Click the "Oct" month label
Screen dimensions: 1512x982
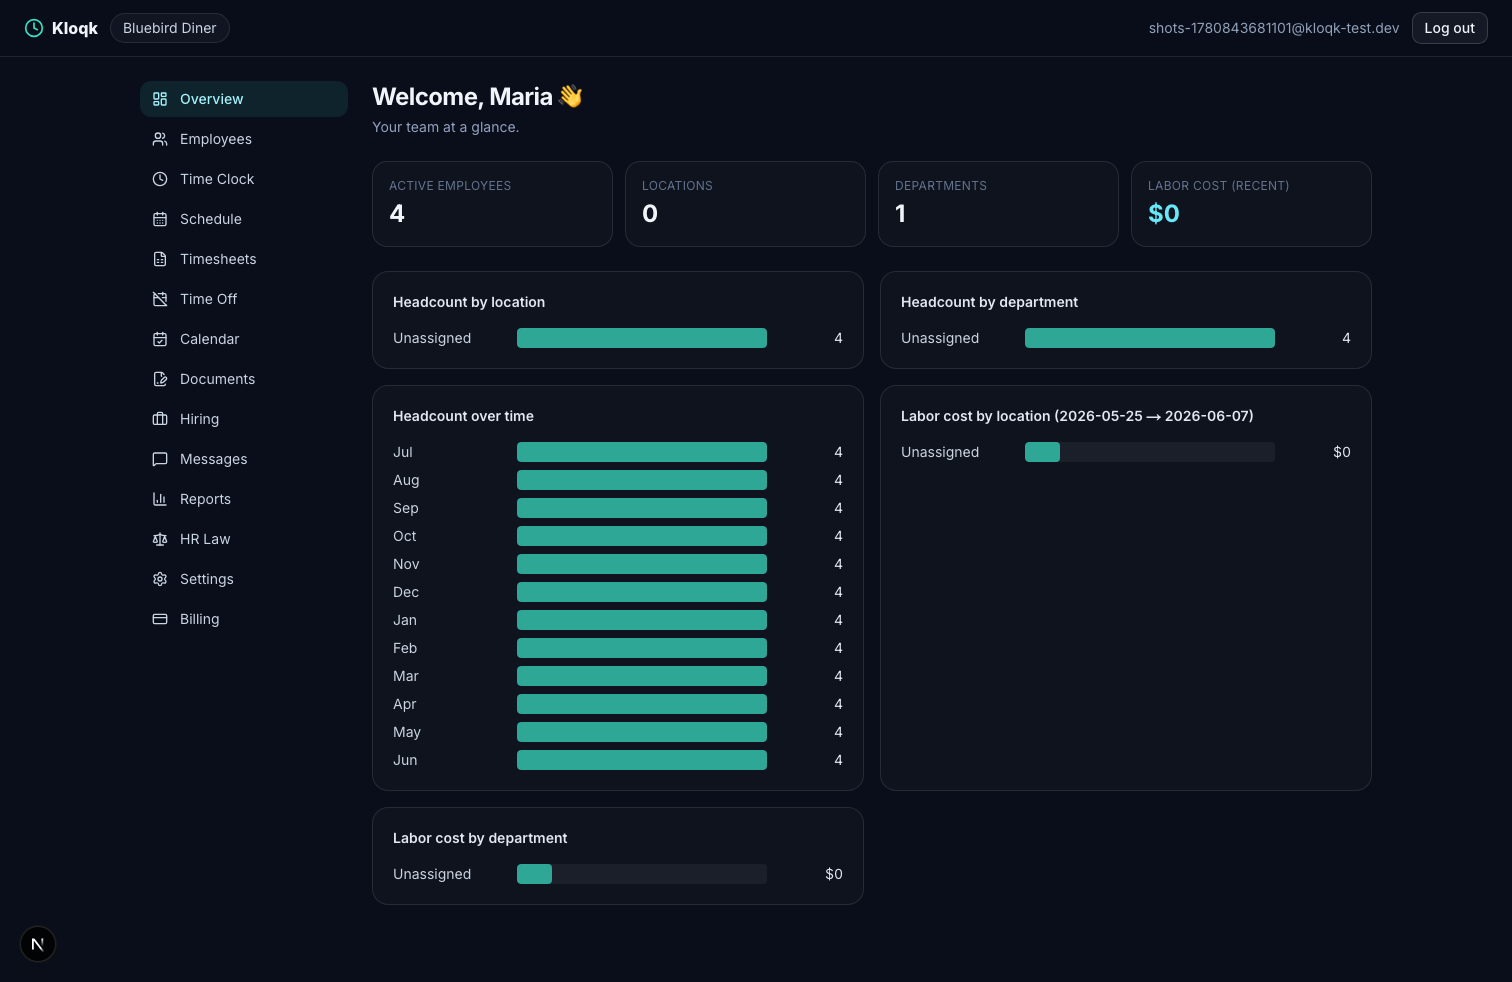pyautogui.click(x=405, y=536)
